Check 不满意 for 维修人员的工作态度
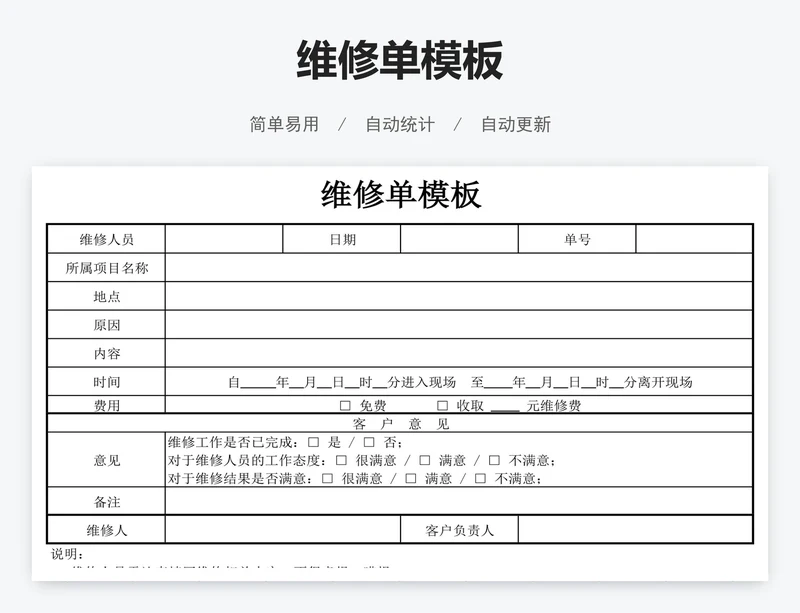The image size is (800, 613). (494, 460)
